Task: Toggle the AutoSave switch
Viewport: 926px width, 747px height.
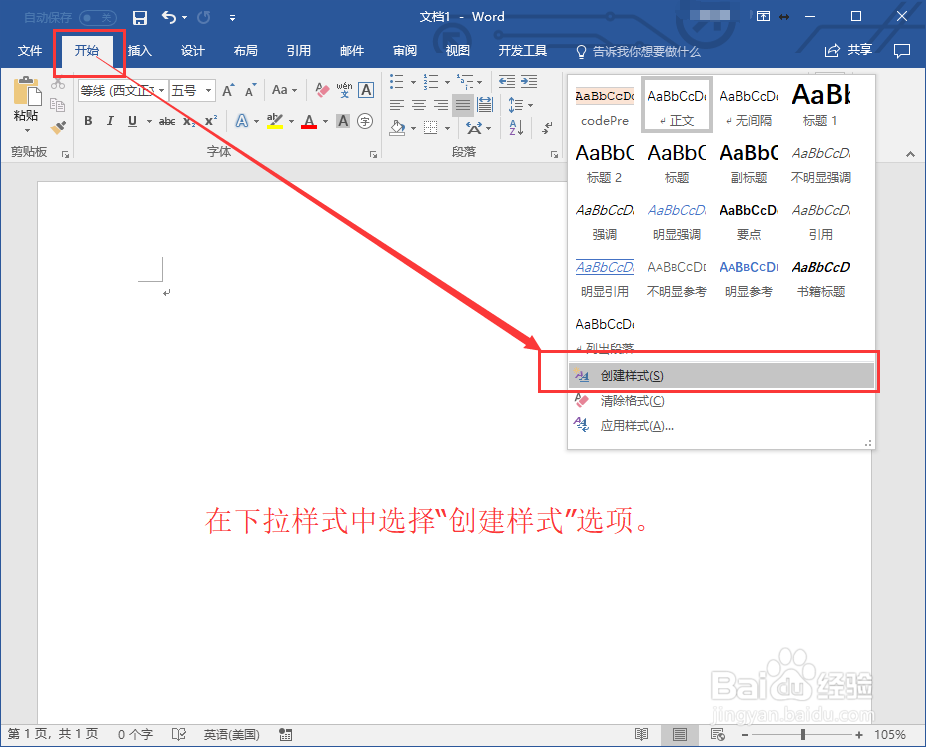Action: tap(98, 18)
